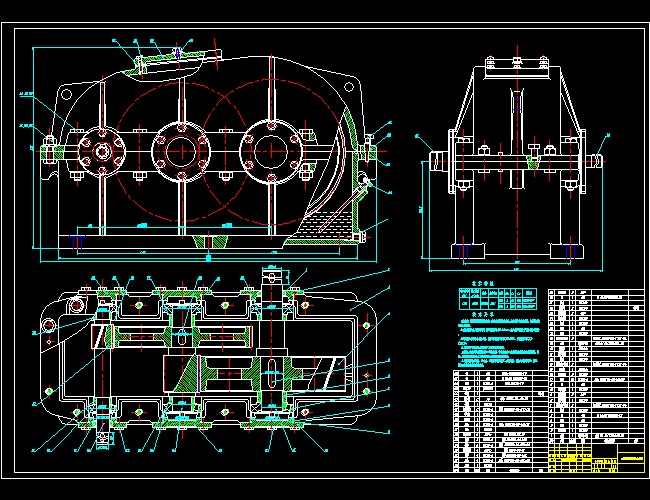Click the upper-right lifting hole of the housing

click(349, 87)
